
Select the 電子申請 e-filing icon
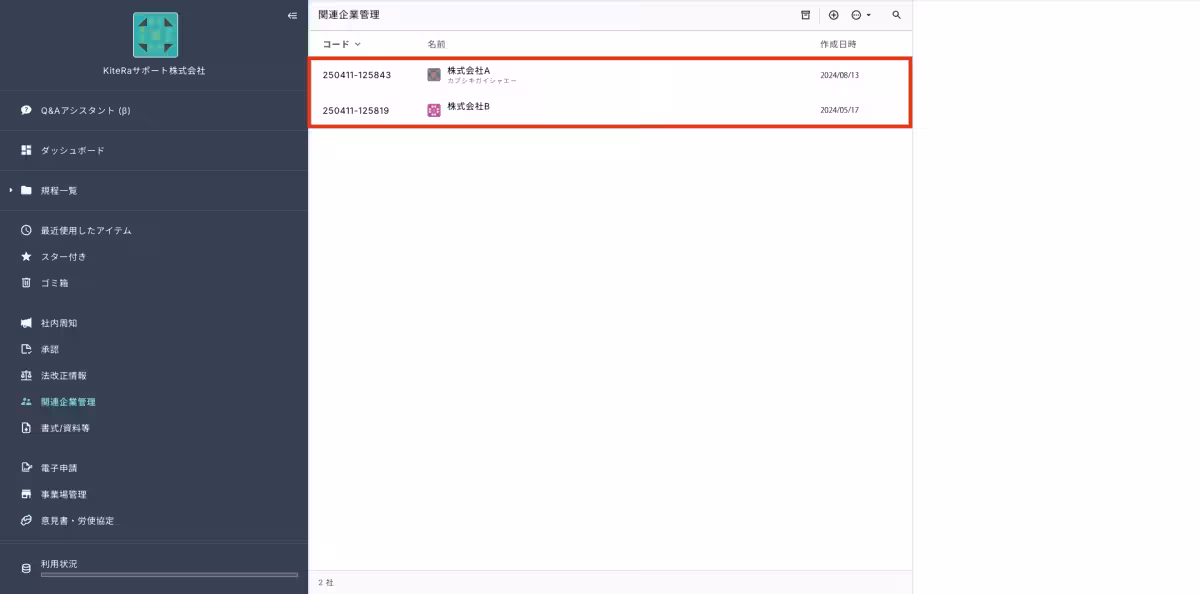tap(24, 467)
